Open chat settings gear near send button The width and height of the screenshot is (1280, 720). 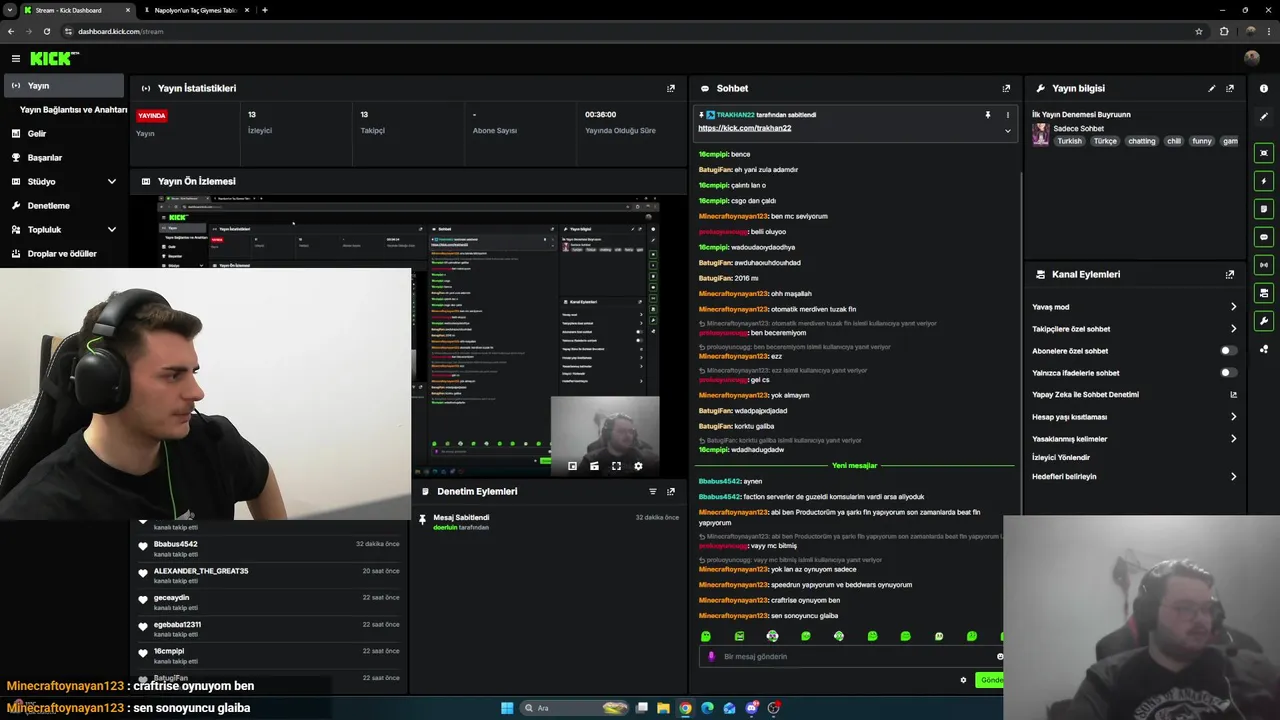[x=963, y=680]
